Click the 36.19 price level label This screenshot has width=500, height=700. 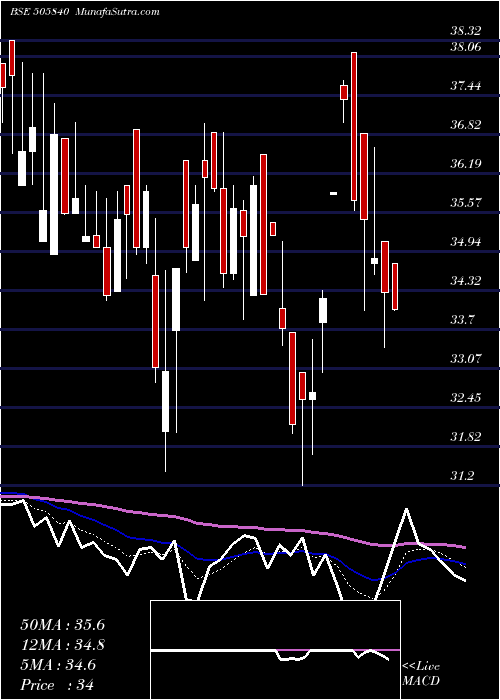pos(466,163)
